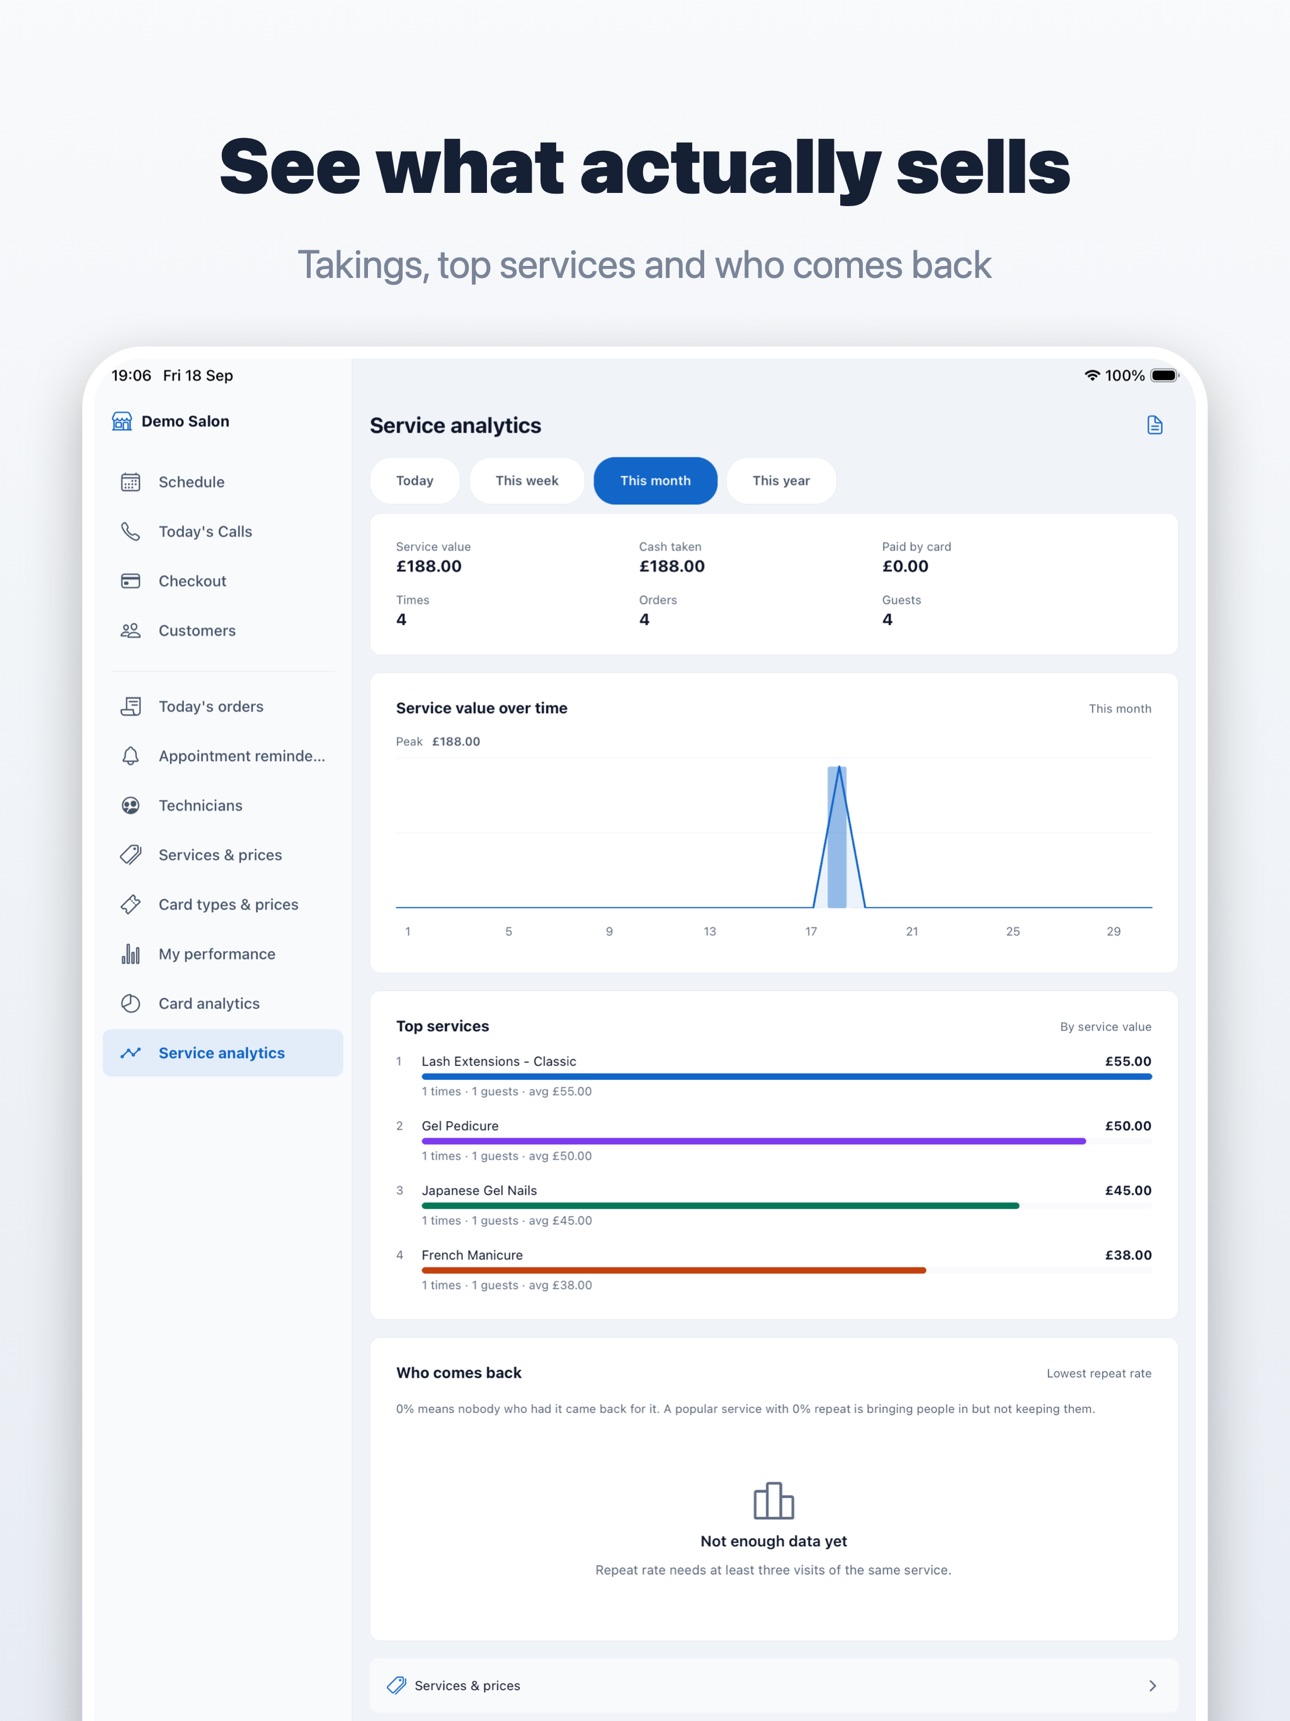Open Today's Calls menu item
This screenshot has width=1290, height=1721.
223,531
